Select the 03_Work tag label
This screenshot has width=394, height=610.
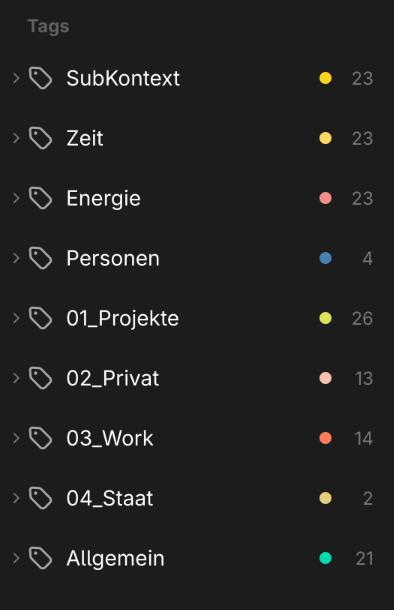[x=110, y=438]
